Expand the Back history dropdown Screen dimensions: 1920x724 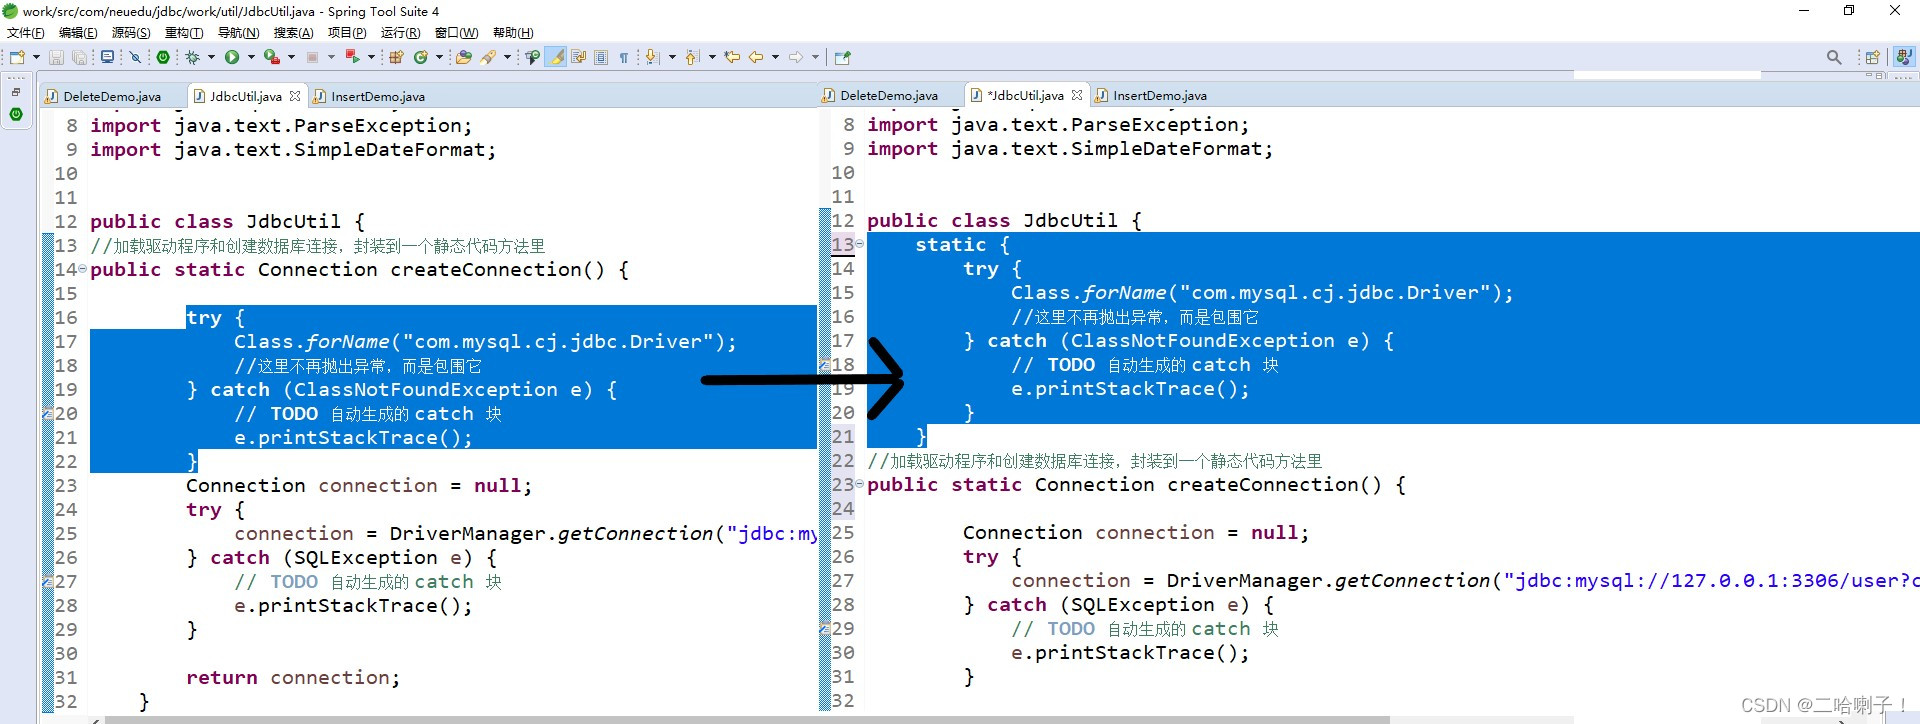775,57
